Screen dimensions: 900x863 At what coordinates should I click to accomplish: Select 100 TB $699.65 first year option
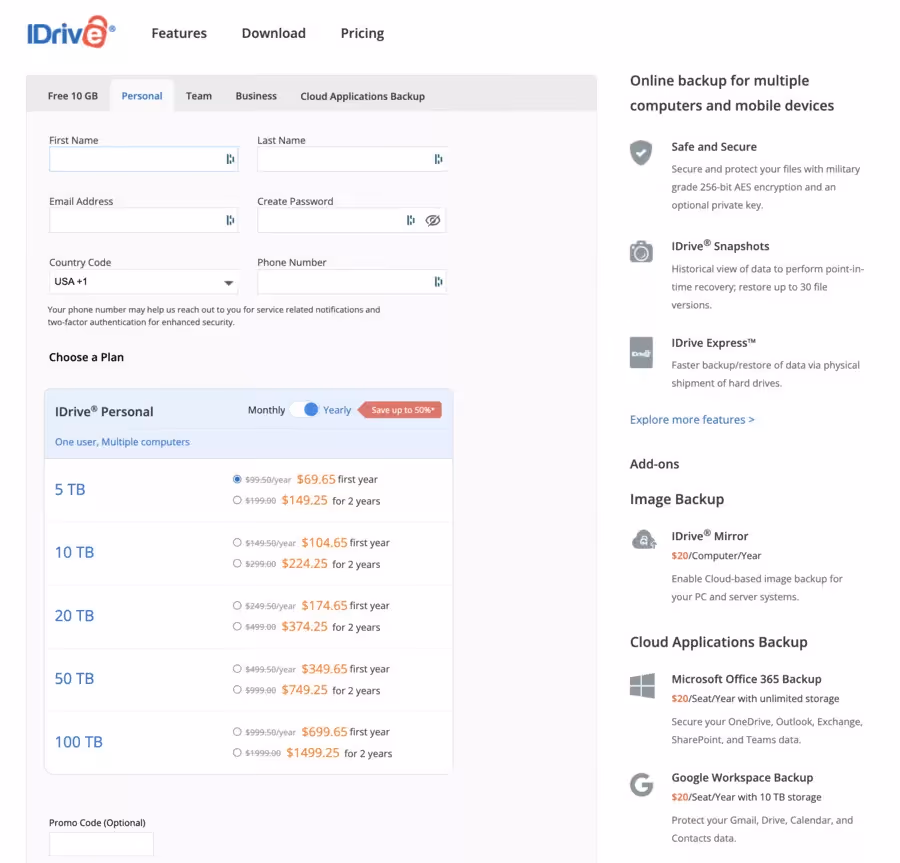[x=237, y=732]
